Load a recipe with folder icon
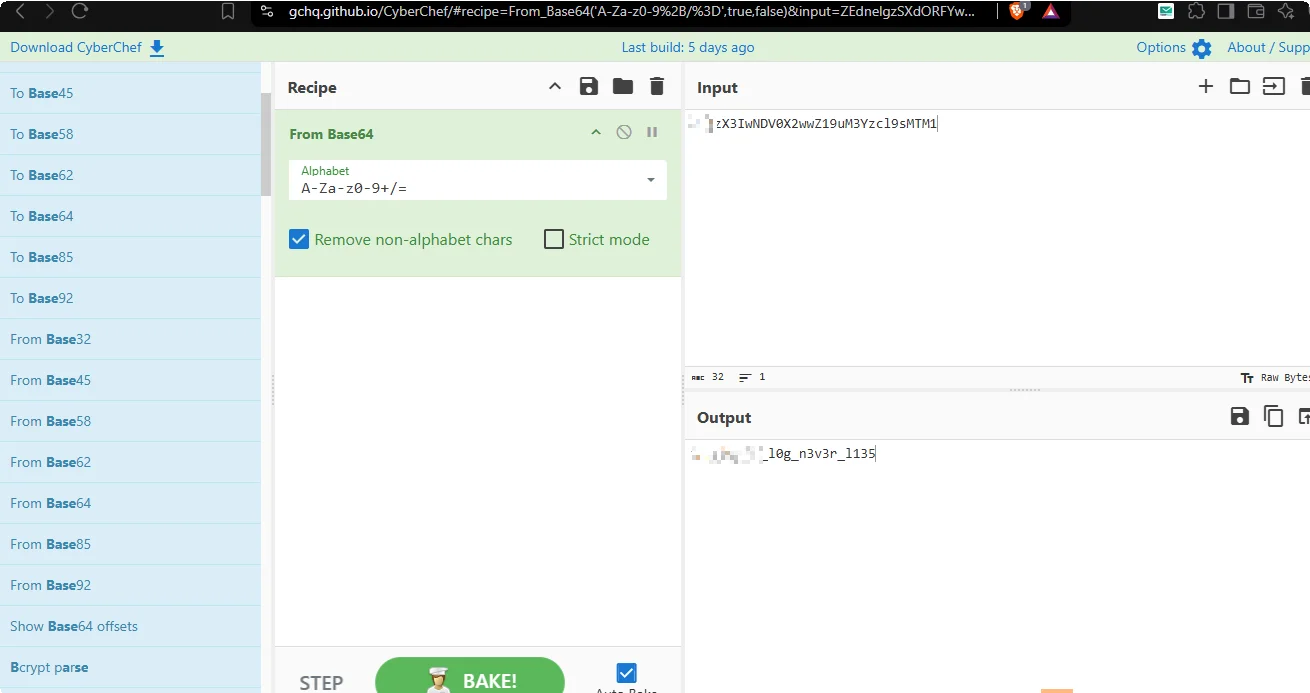The width and height of the screenshot is (1310, 693). (623, 87)
